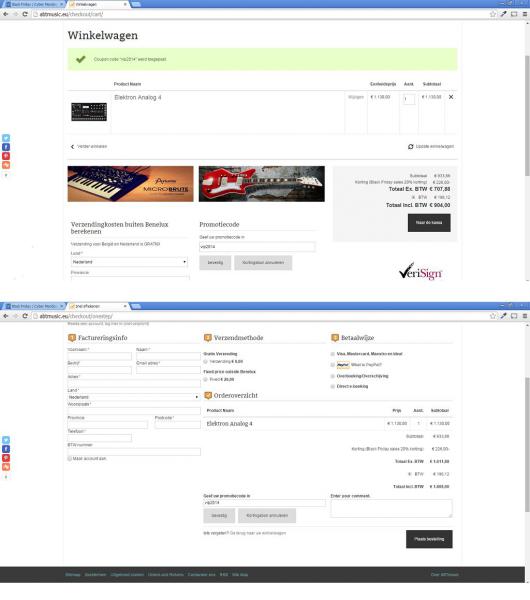
Task: Open the Land dropdown in Factureringsinfo
Action: click(134, 397)
